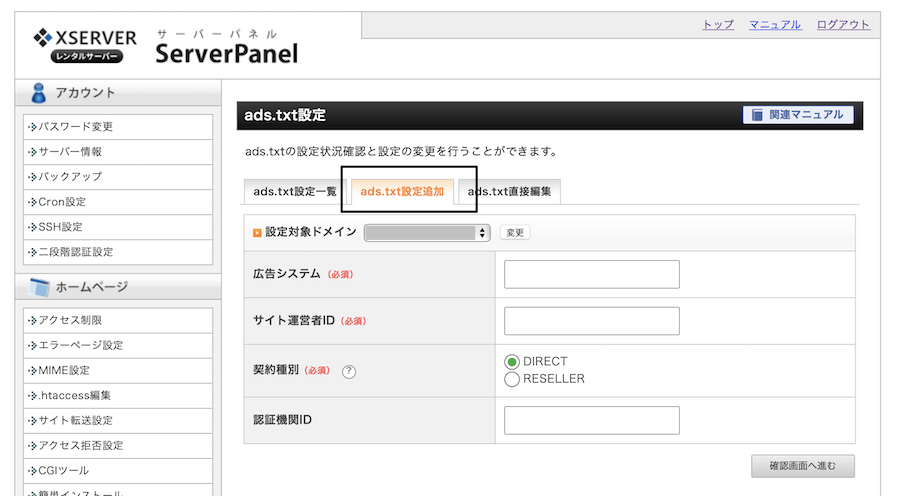The height and width of the screenshot is (496, 900).
Task: Click the 認証機関ID input field
Action: click(592, 420)
